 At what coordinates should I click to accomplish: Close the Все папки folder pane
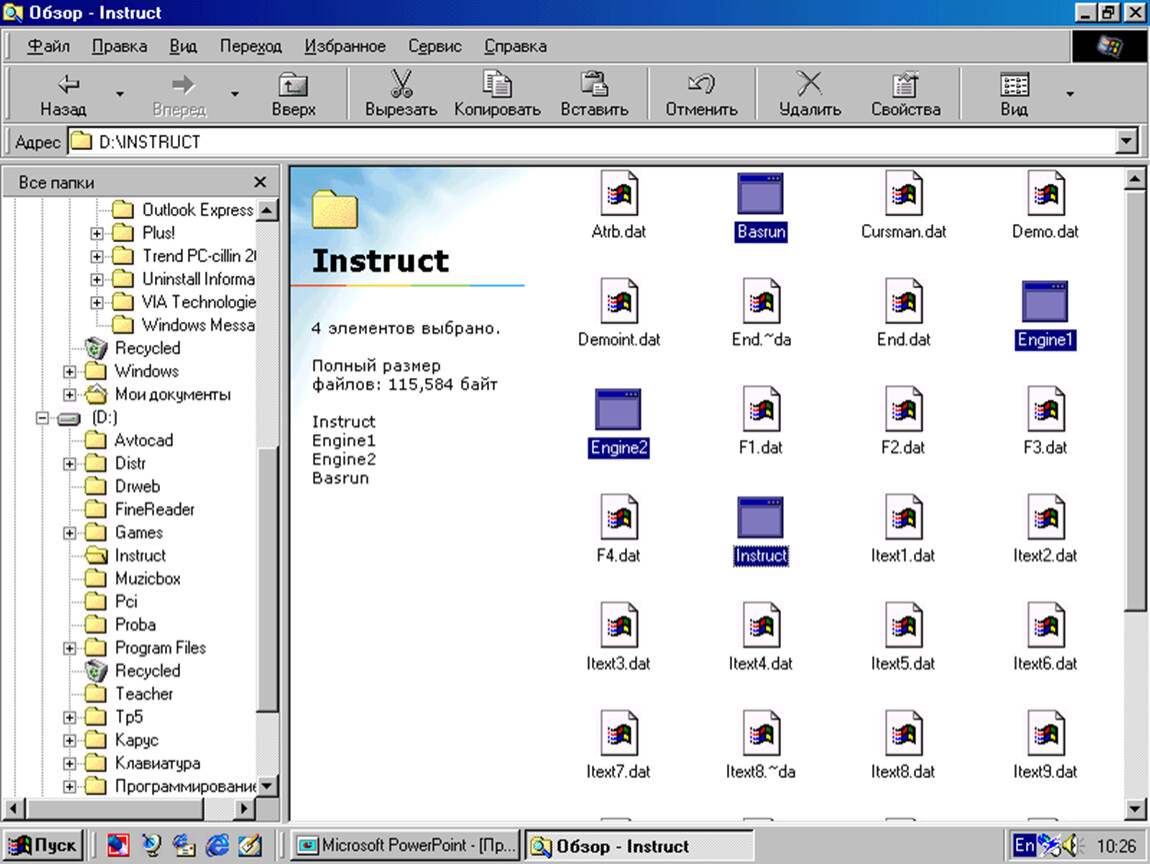coord(260,182)
